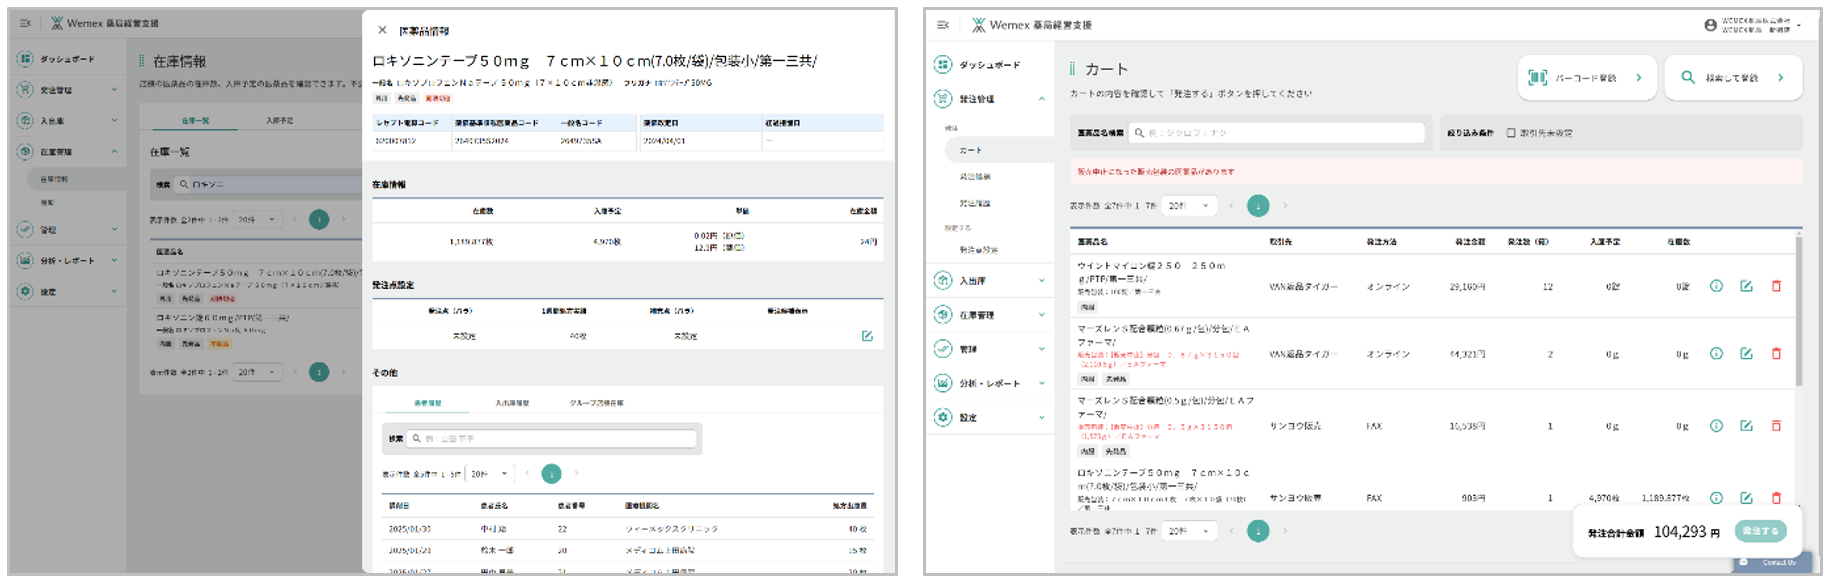Tick the 取引先未設定 filter checkbox
The height and width of the screenshot is (580, 1828).
(1511, 133)
